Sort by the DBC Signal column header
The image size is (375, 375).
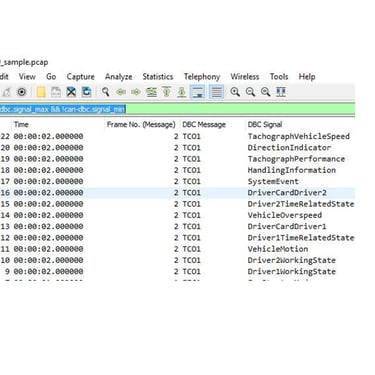265,125
